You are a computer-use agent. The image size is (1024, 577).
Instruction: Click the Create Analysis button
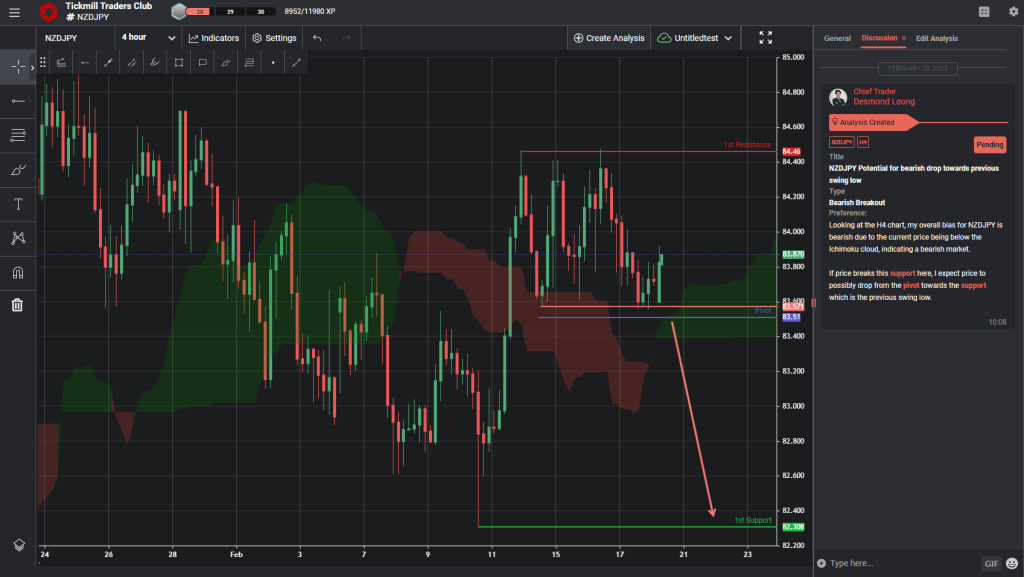(x=612, y=37)
